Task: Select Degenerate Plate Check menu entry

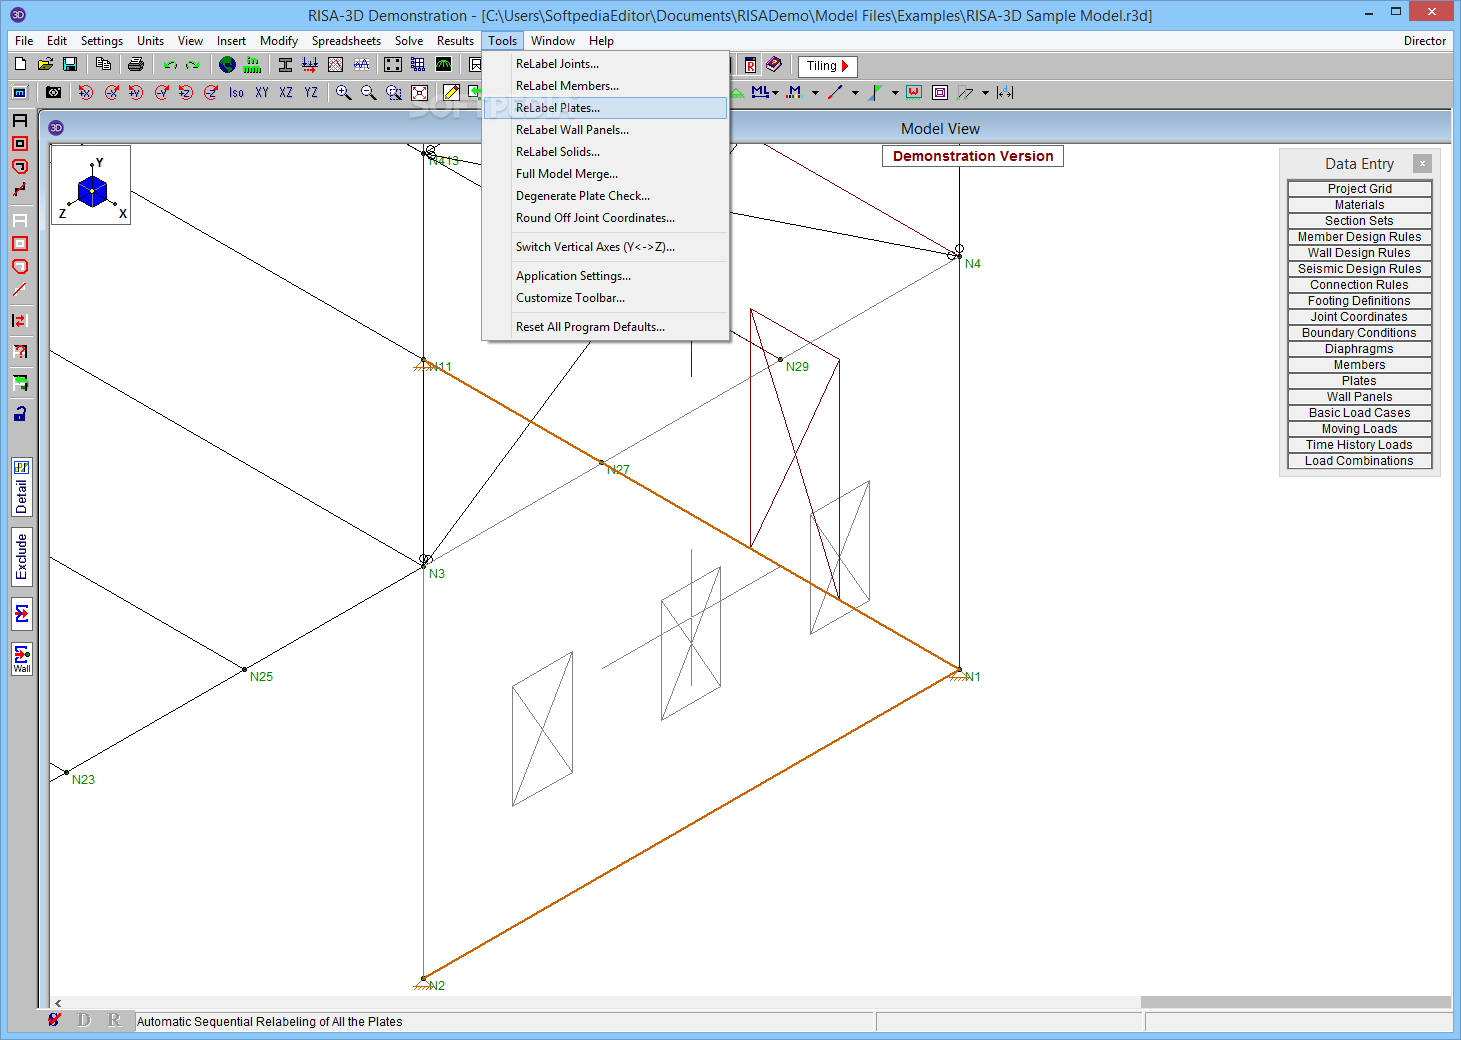Action: click(605, 196)
